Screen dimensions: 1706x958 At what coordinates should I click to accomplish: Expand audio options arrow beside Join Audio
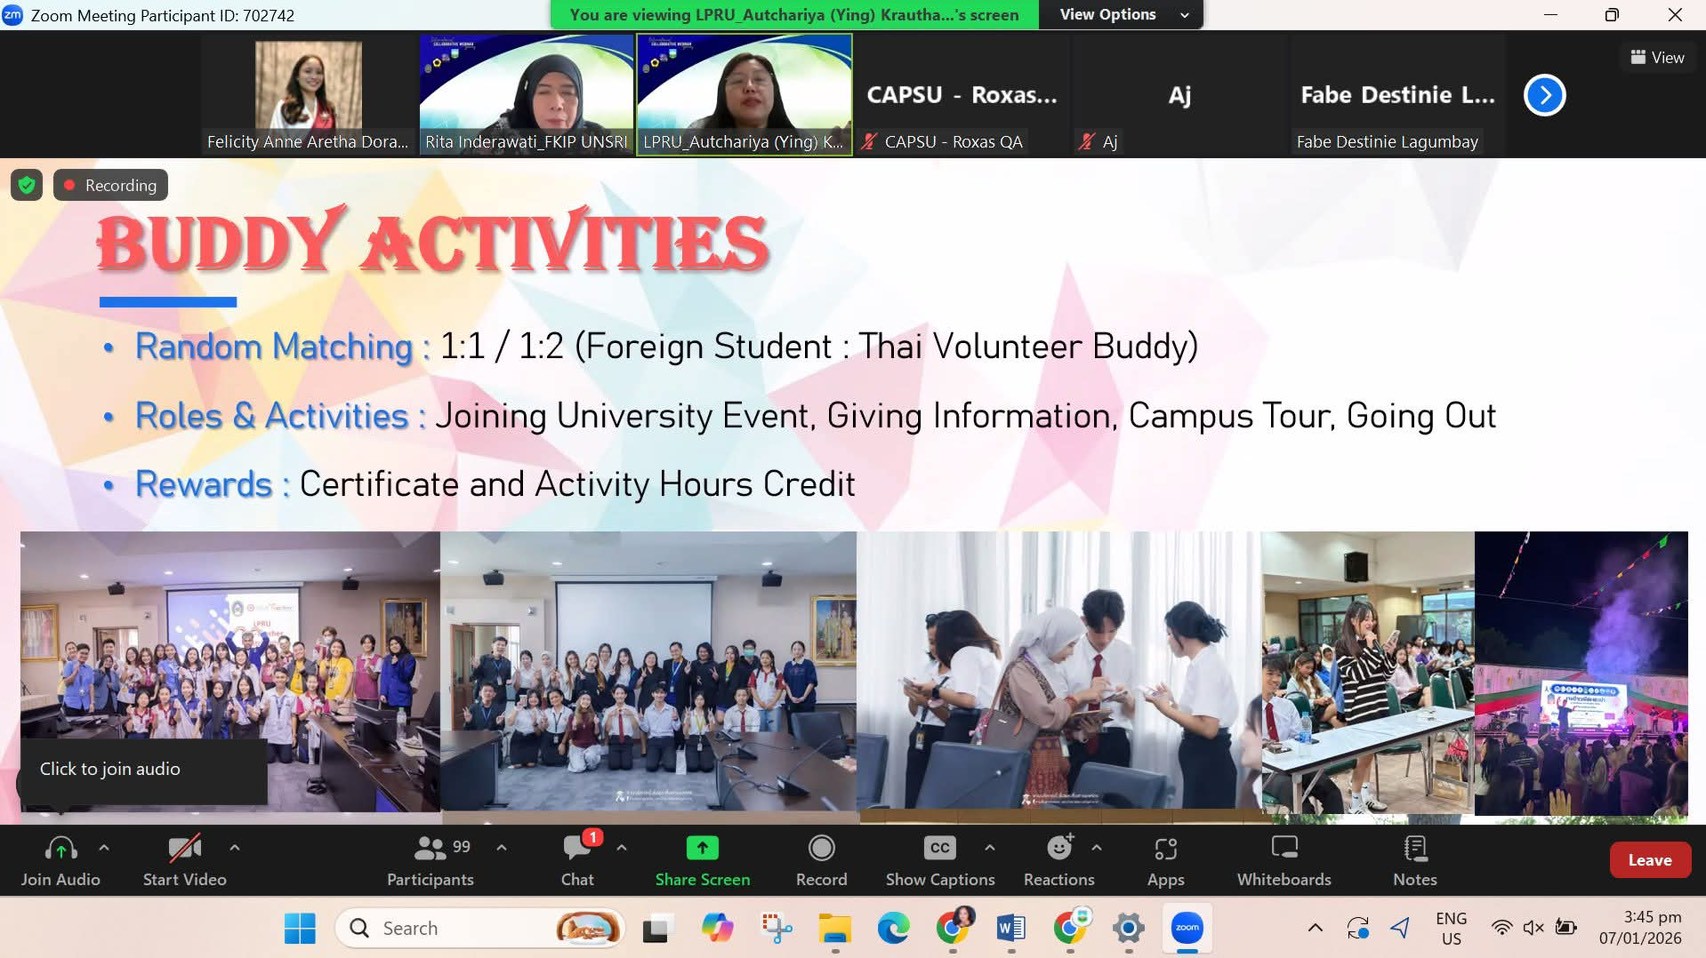[x=104, y=848]
